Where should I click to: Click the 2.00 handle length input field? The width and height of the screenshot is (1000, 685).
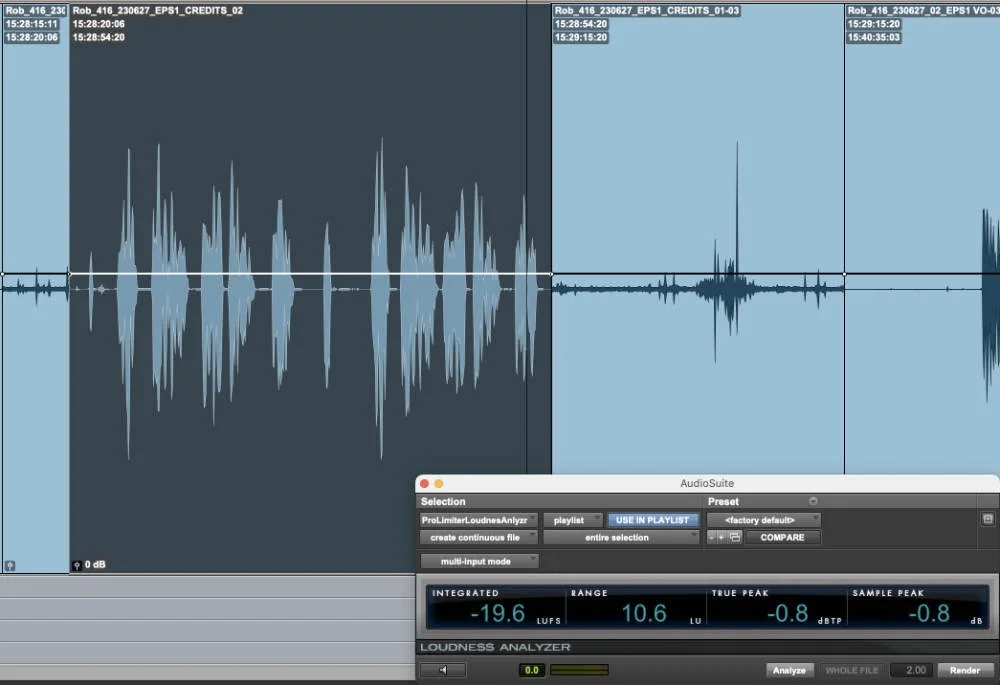[x=913, y=670]
